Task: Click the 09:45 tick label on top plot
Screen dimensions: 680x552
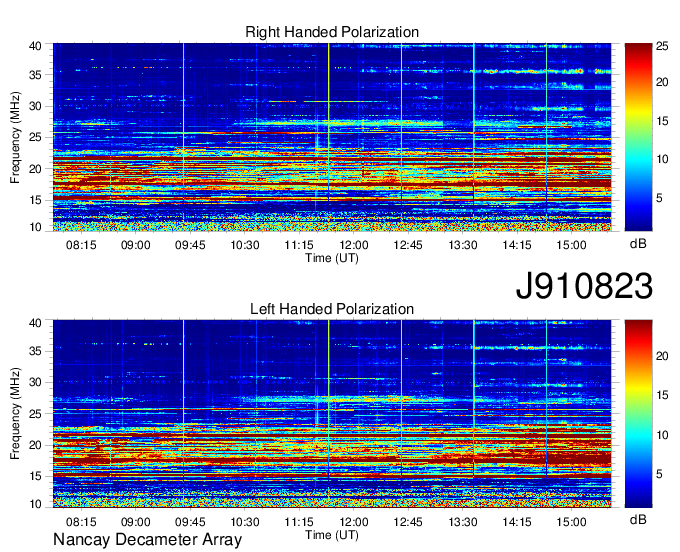Action: click(190, 245)
